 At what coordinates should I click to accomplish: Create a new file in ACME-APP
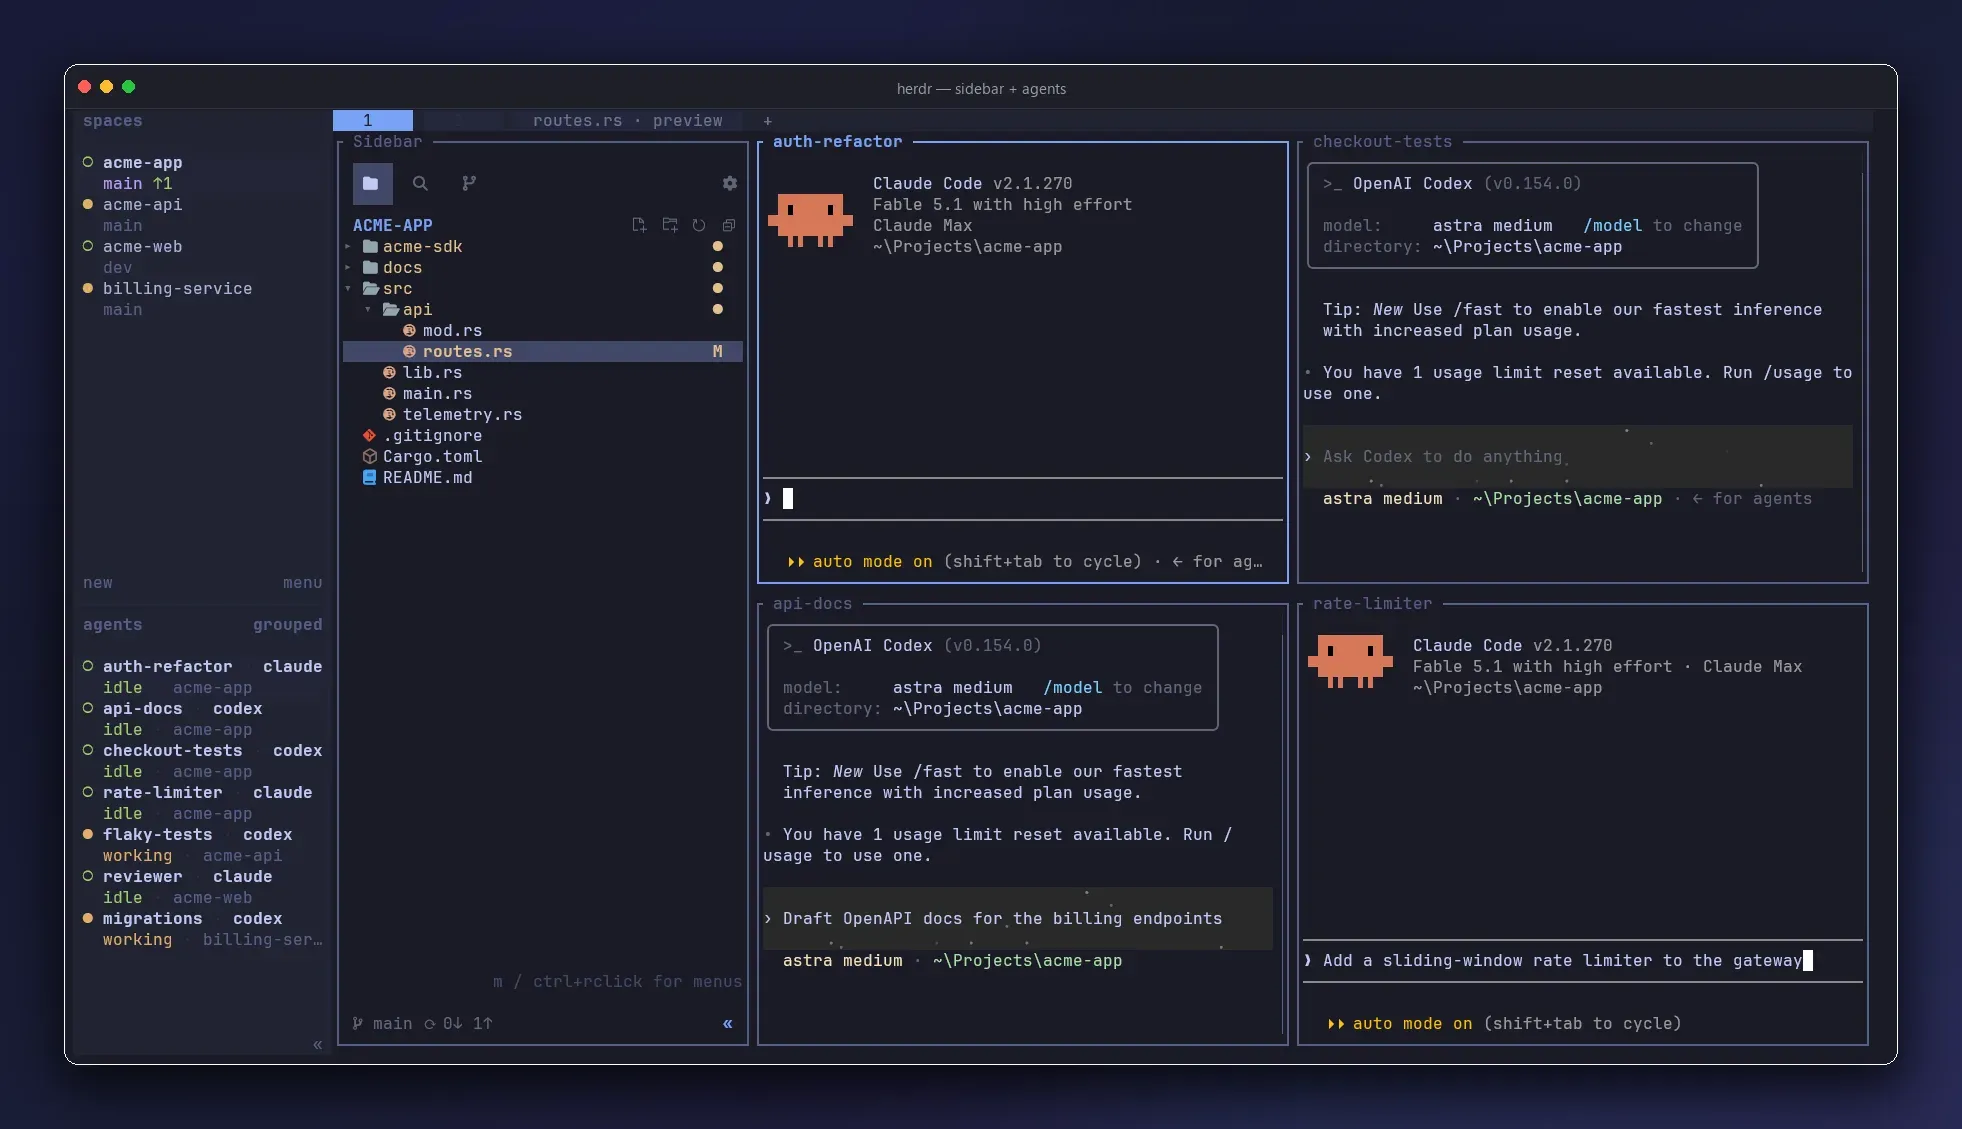(x=639, y=225)
